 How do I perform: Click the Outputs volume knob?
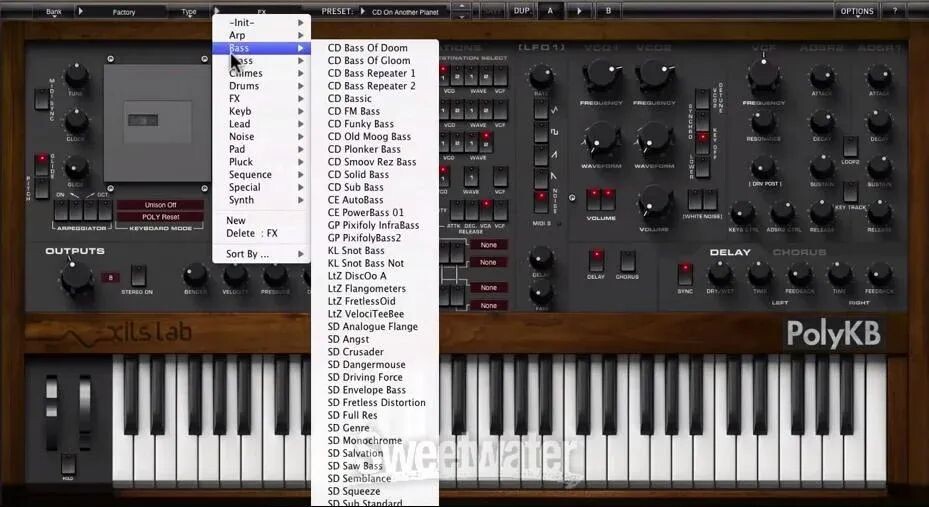tap(76, 278)
